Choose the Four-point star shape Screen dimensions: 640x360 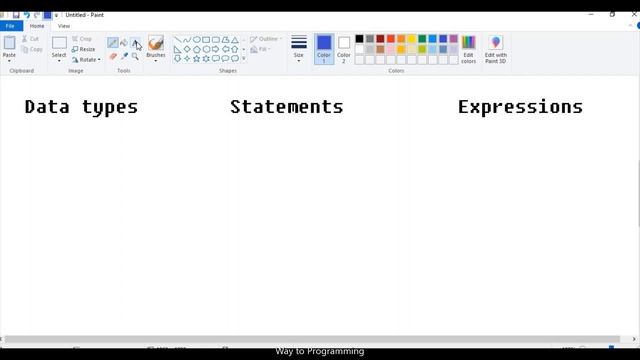(x=187, y=58)
